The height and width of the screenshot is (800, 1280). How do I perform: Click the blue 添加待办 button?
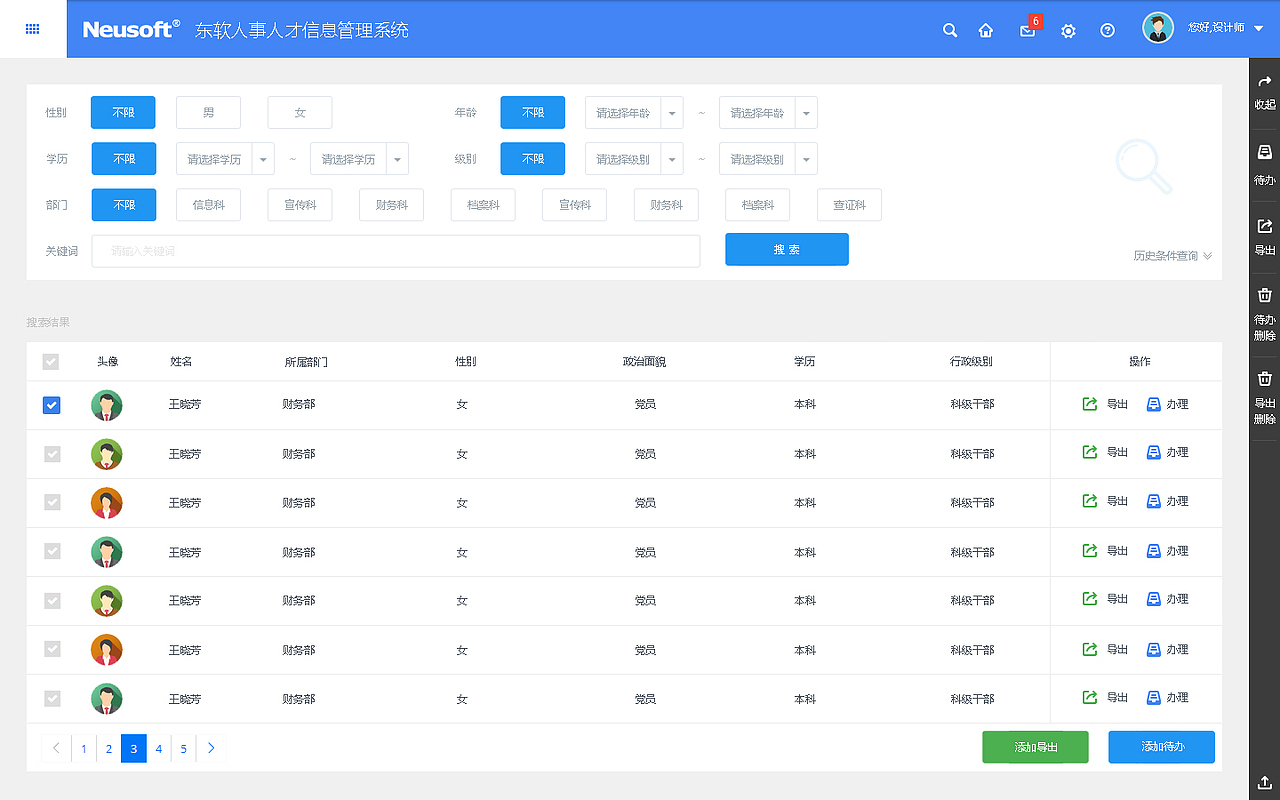click(1161, 747)
